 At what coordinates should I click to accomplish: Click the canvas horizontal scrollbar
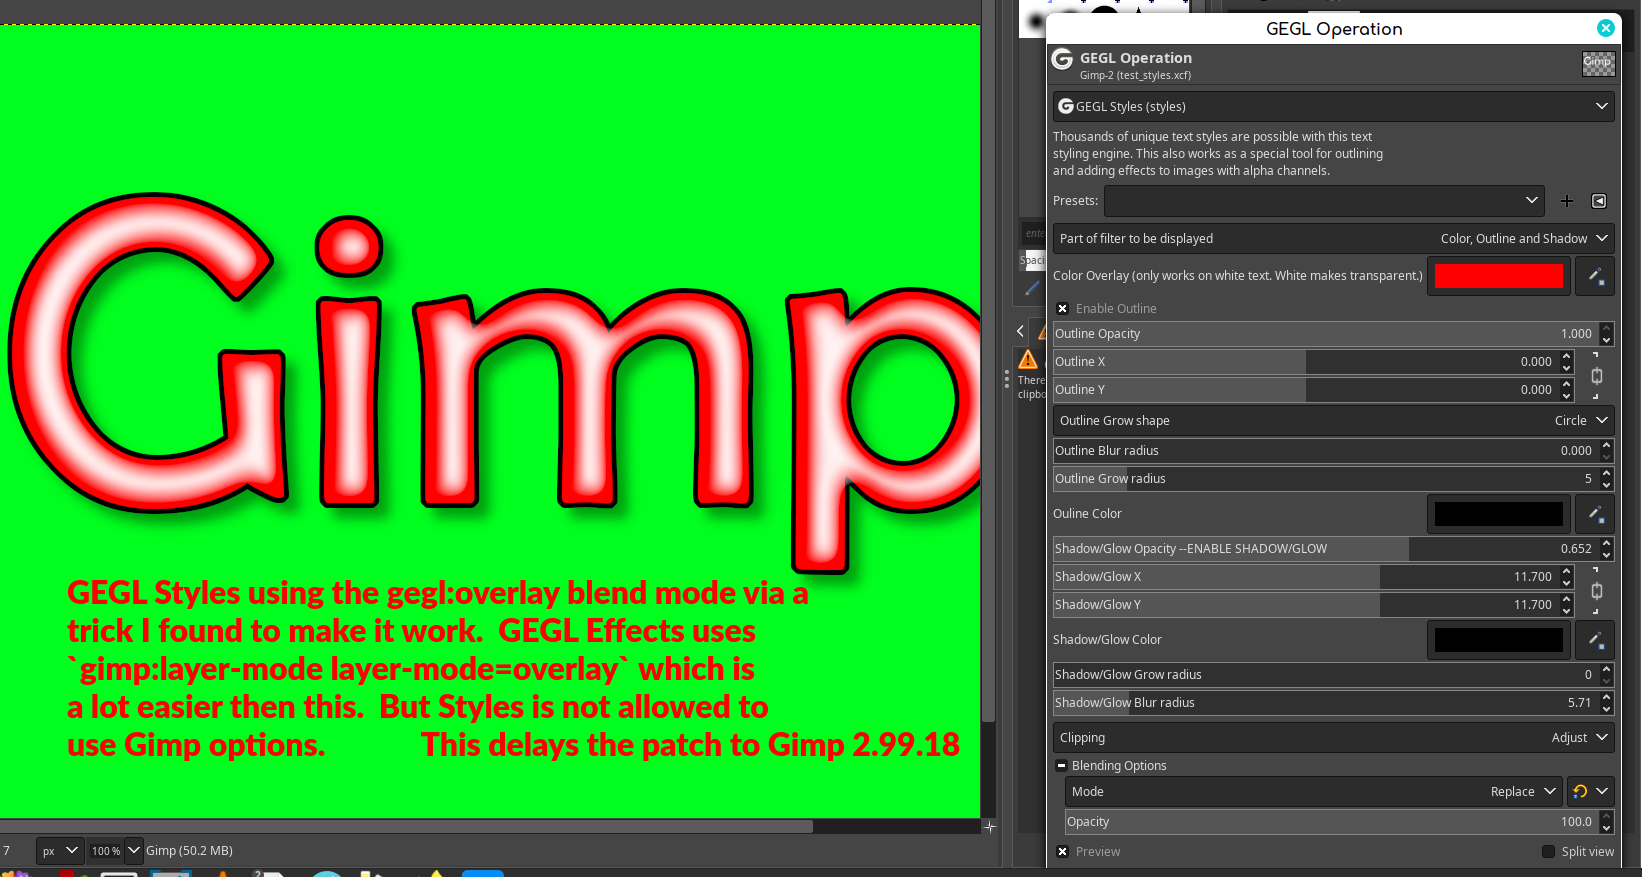coord(406,827)
